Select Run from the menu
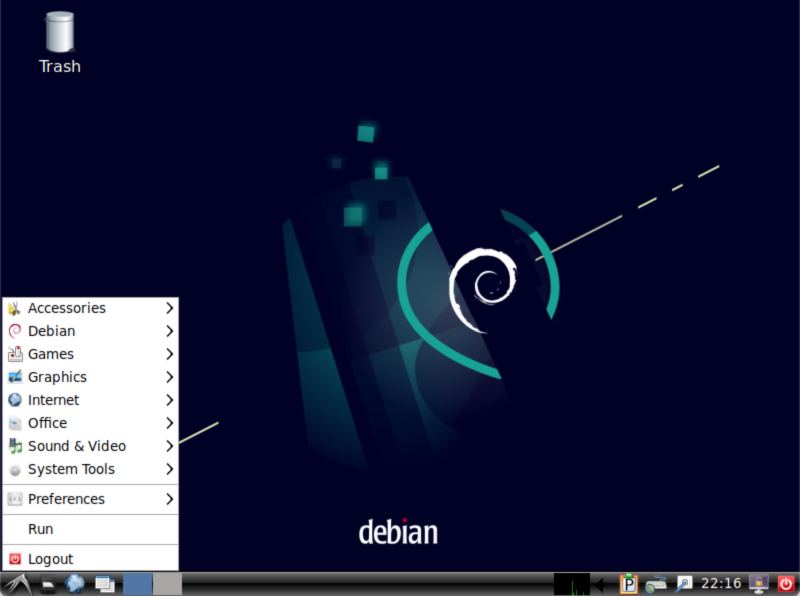Screen dimensions: 800x596 pos(40,529)
